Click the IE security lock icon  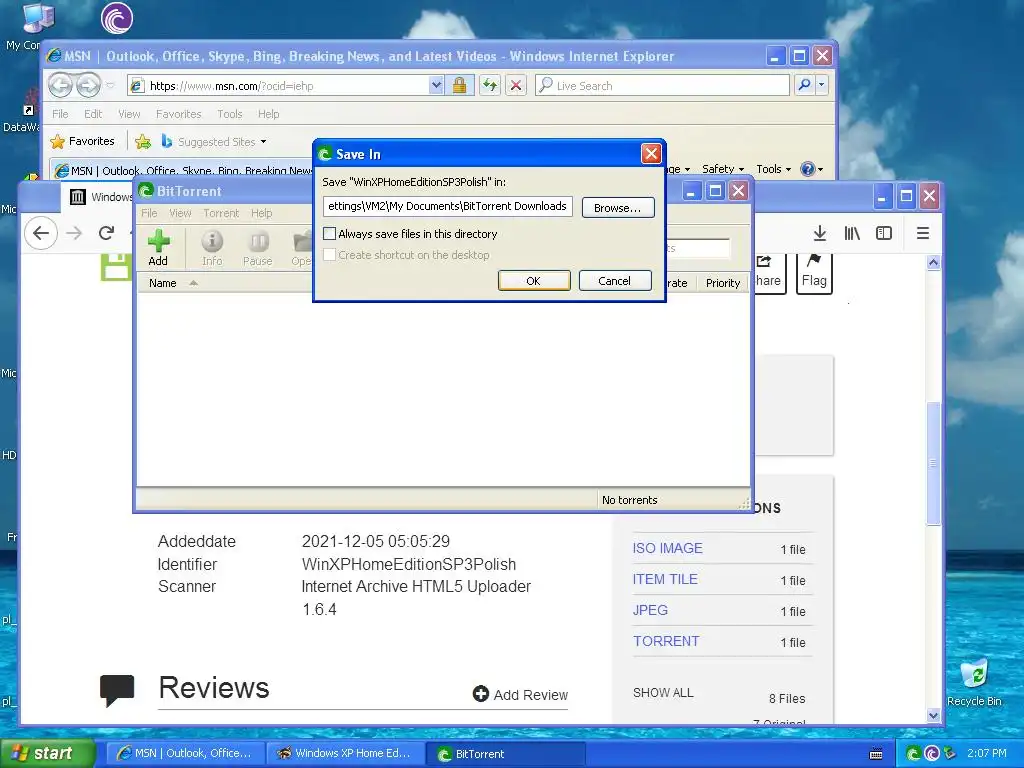point(460,85)
